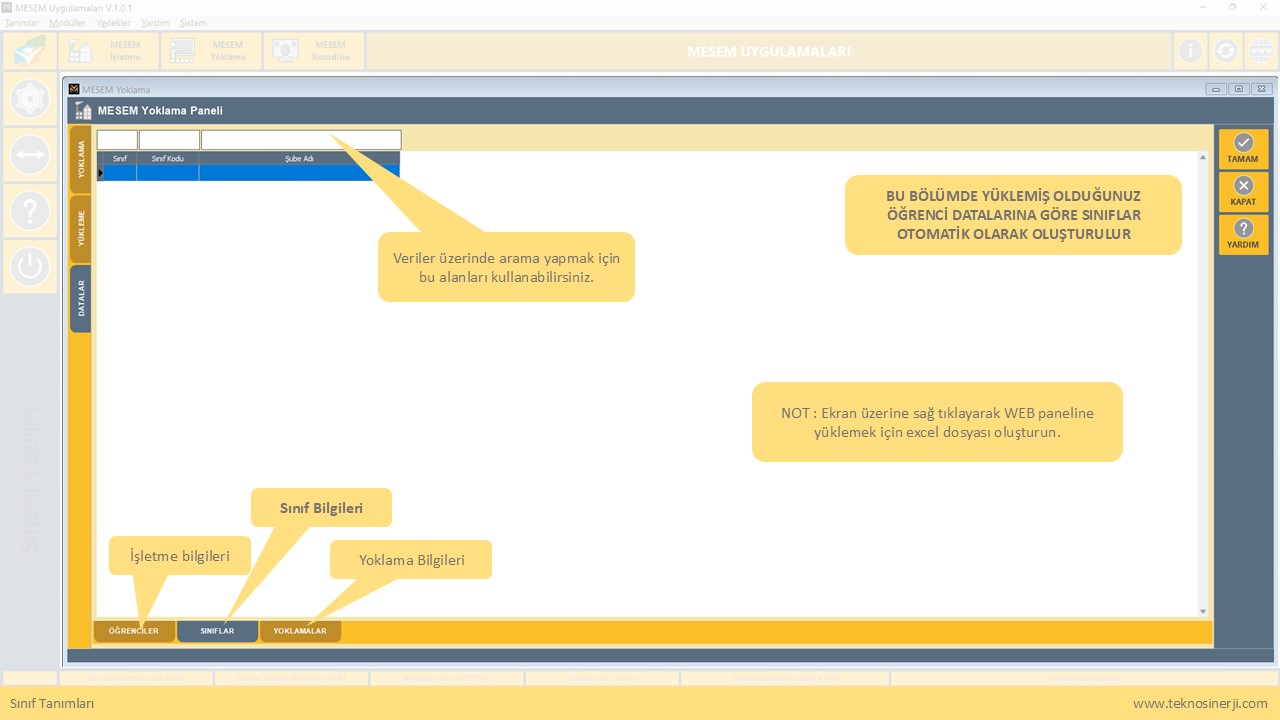Open the Tanımlar menu
Image resolution: width=1280 pixels, height=720 pixels.
pos(21,23)
